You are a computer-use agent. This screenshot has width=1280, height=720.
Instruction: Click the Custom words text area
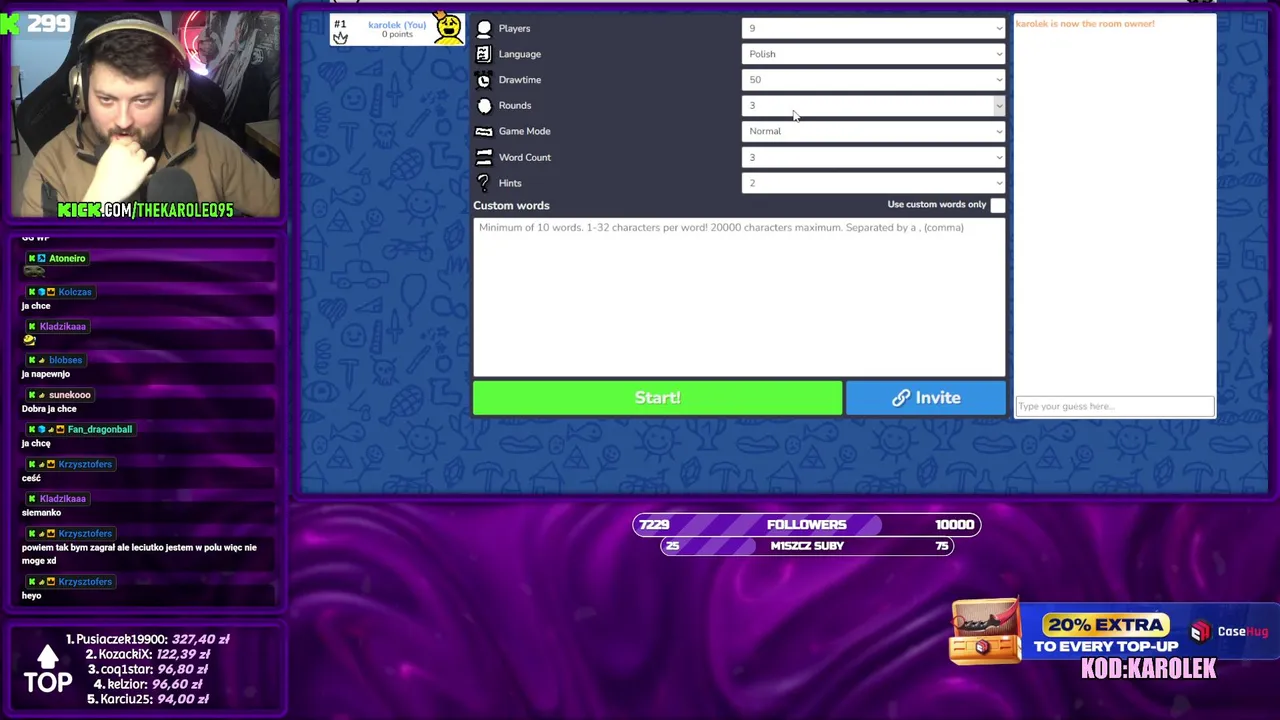click(x=739, y=296)
